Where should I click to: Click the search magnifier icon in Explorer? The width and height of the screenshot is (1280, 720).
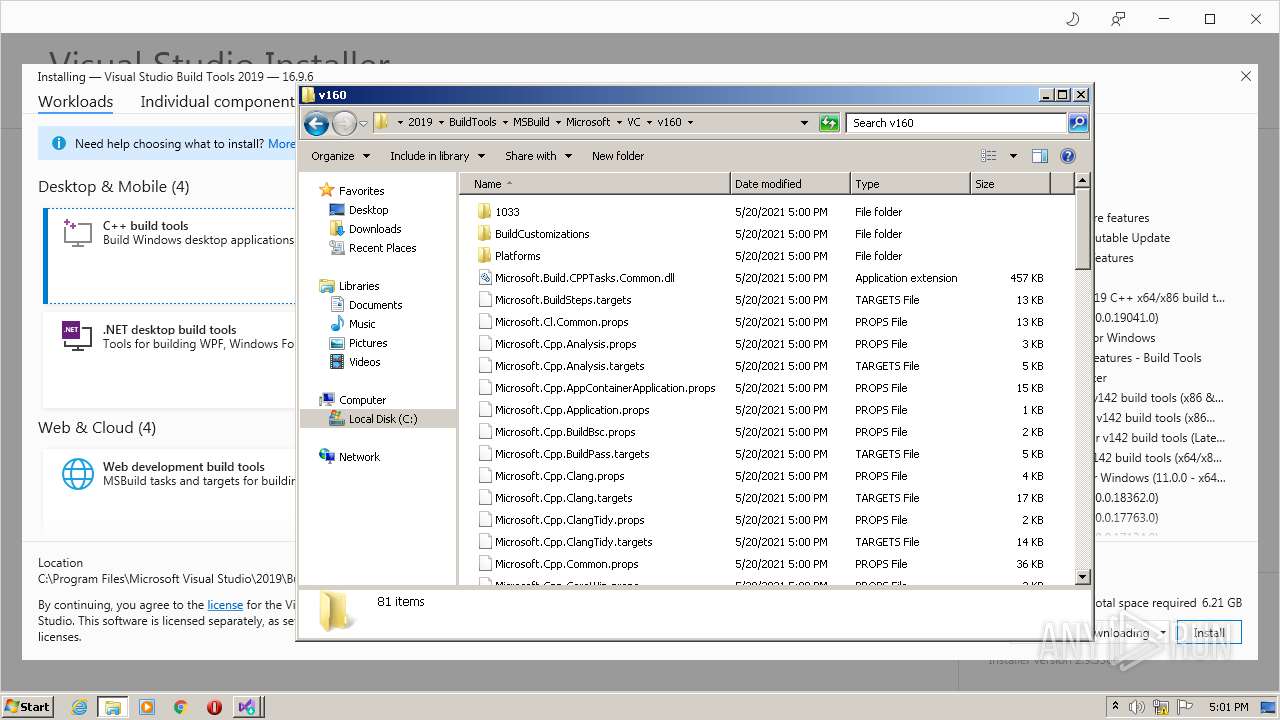1077,123
